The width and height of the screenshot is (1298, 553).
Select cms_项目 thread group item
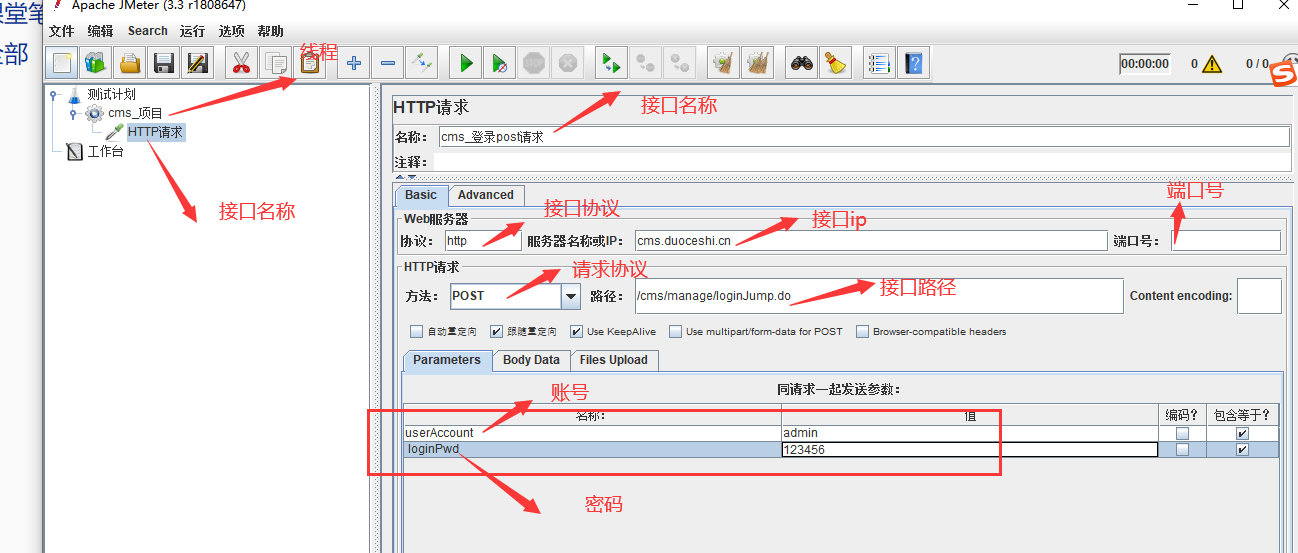pyautogui.click(x=135, y=114)
